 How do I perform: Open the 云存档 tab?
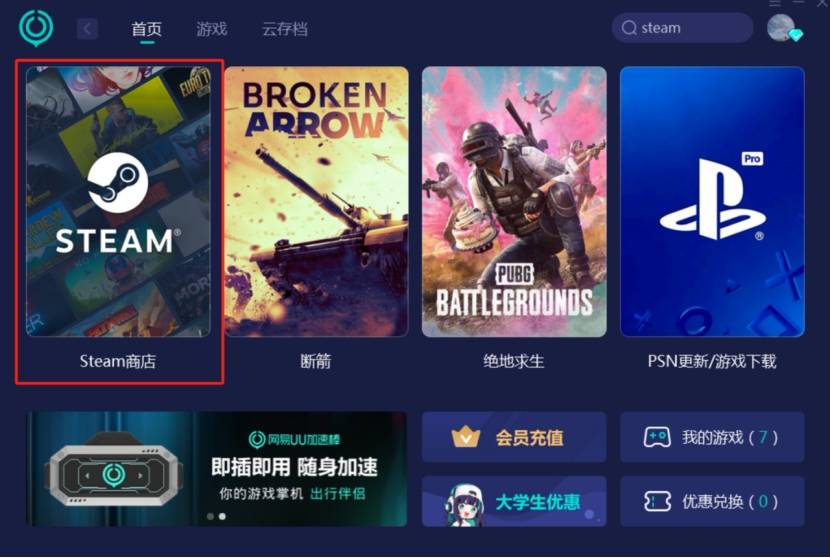[285, 29]
